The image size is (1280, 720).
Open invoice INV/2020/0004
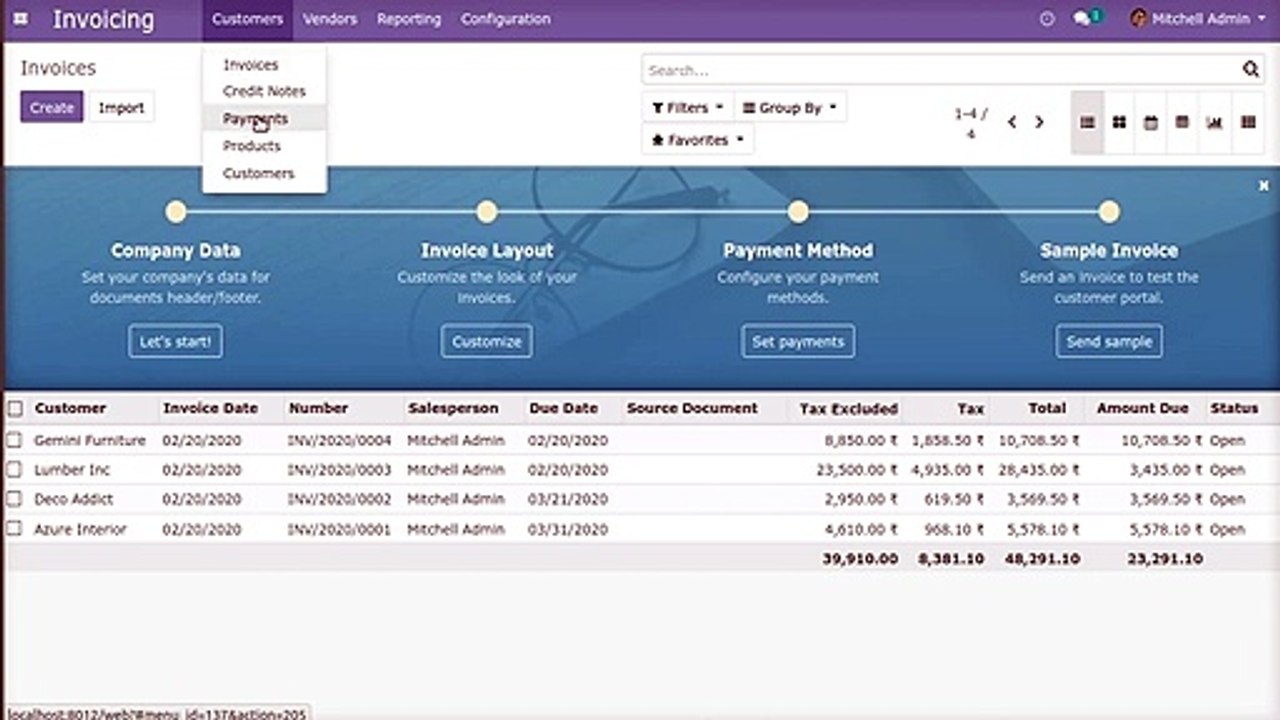pos(339,440)
